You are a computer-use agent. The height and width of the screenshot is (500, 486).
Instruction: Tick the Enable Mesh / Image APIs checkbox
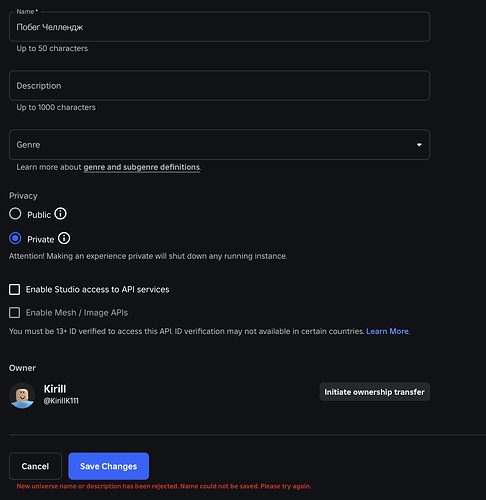tap(14, 313)
